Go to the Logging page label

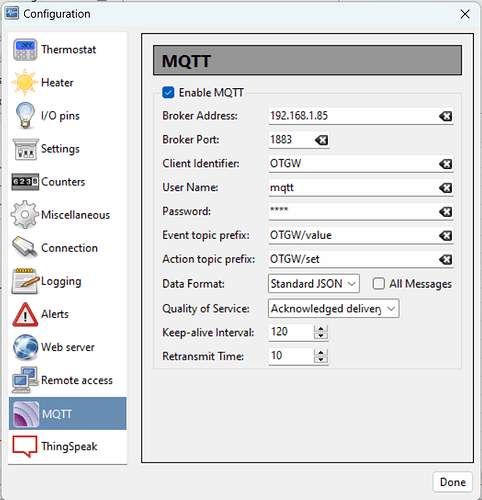pyautogui.click(x=61, y=282)
